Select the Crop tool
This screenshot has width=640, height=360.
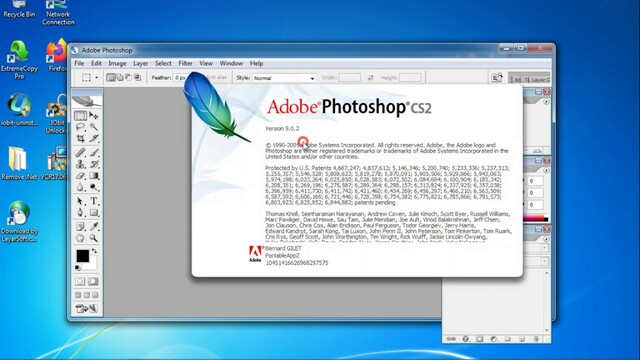coord(80,138)
